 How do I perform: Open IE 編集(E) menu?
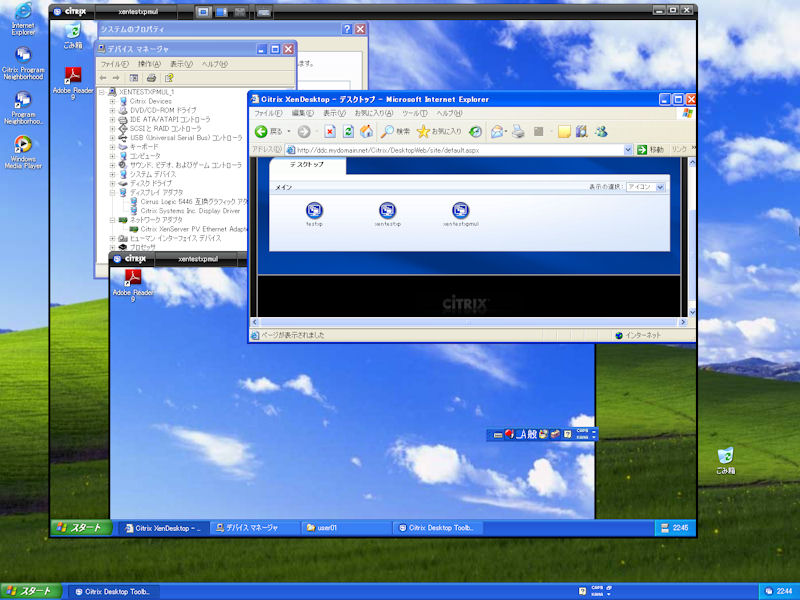[x=303, y=113]
